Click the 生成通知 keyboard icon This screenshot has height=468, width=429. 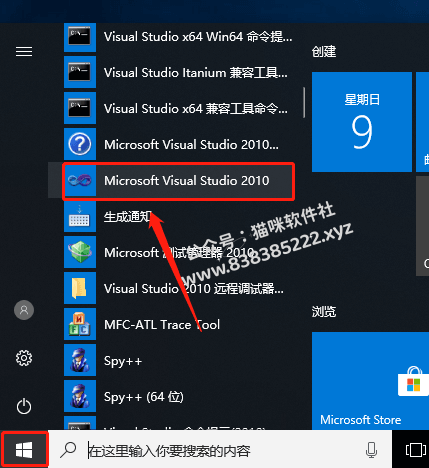80,216
